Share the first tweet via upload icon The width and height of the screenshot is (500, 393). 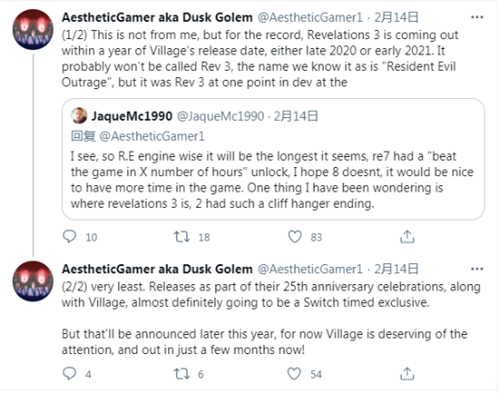click(x=407, y=236)
